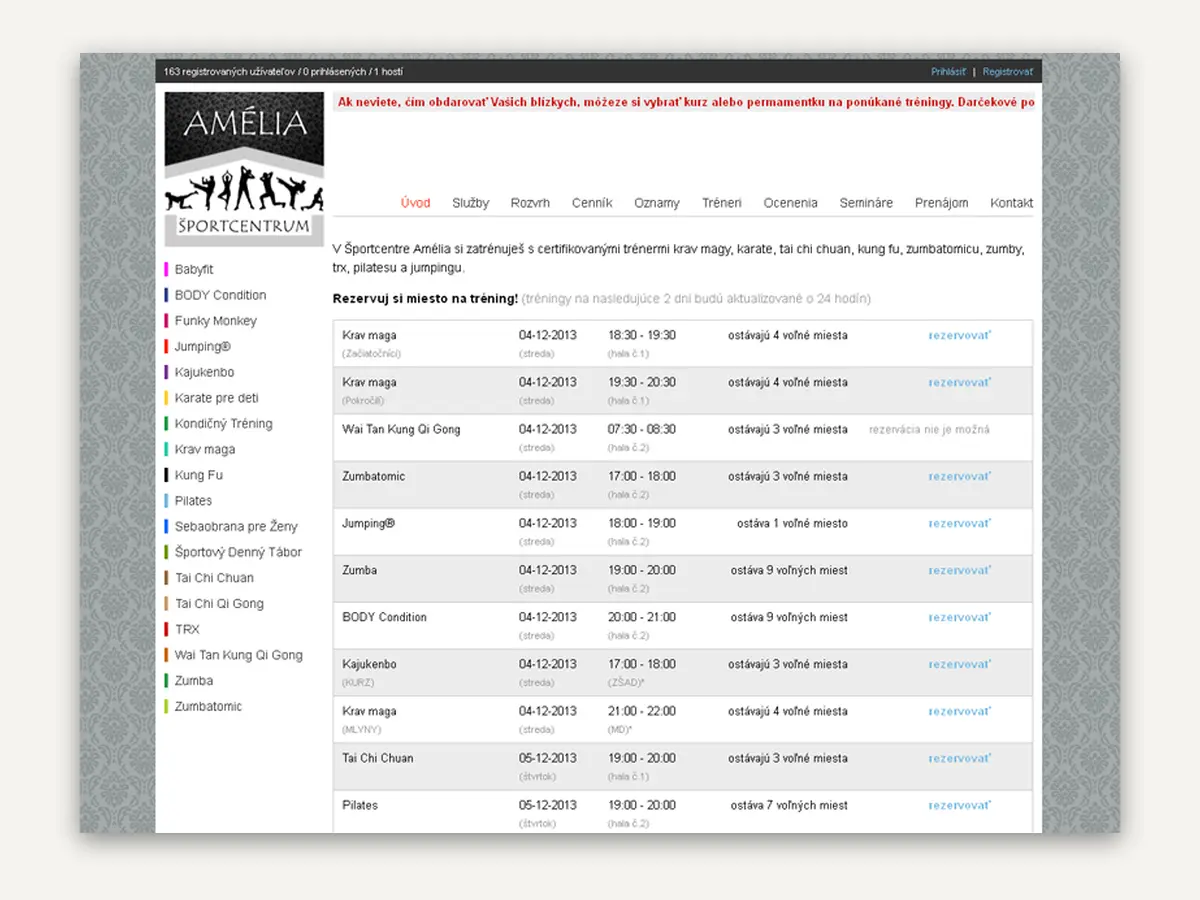Screen dimensions: 1200x900
Task: Open the Prenájom menu item
Action: tap(941, 203)
